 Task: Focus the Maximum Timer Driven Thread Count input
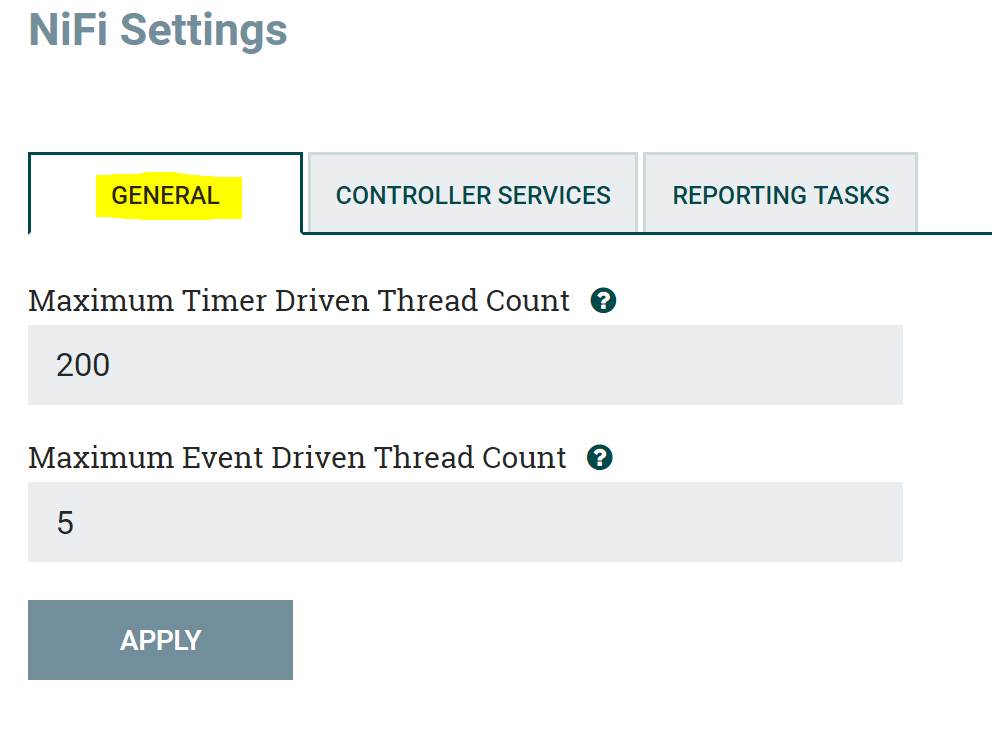pyautogui.click(x=466, y=365)
